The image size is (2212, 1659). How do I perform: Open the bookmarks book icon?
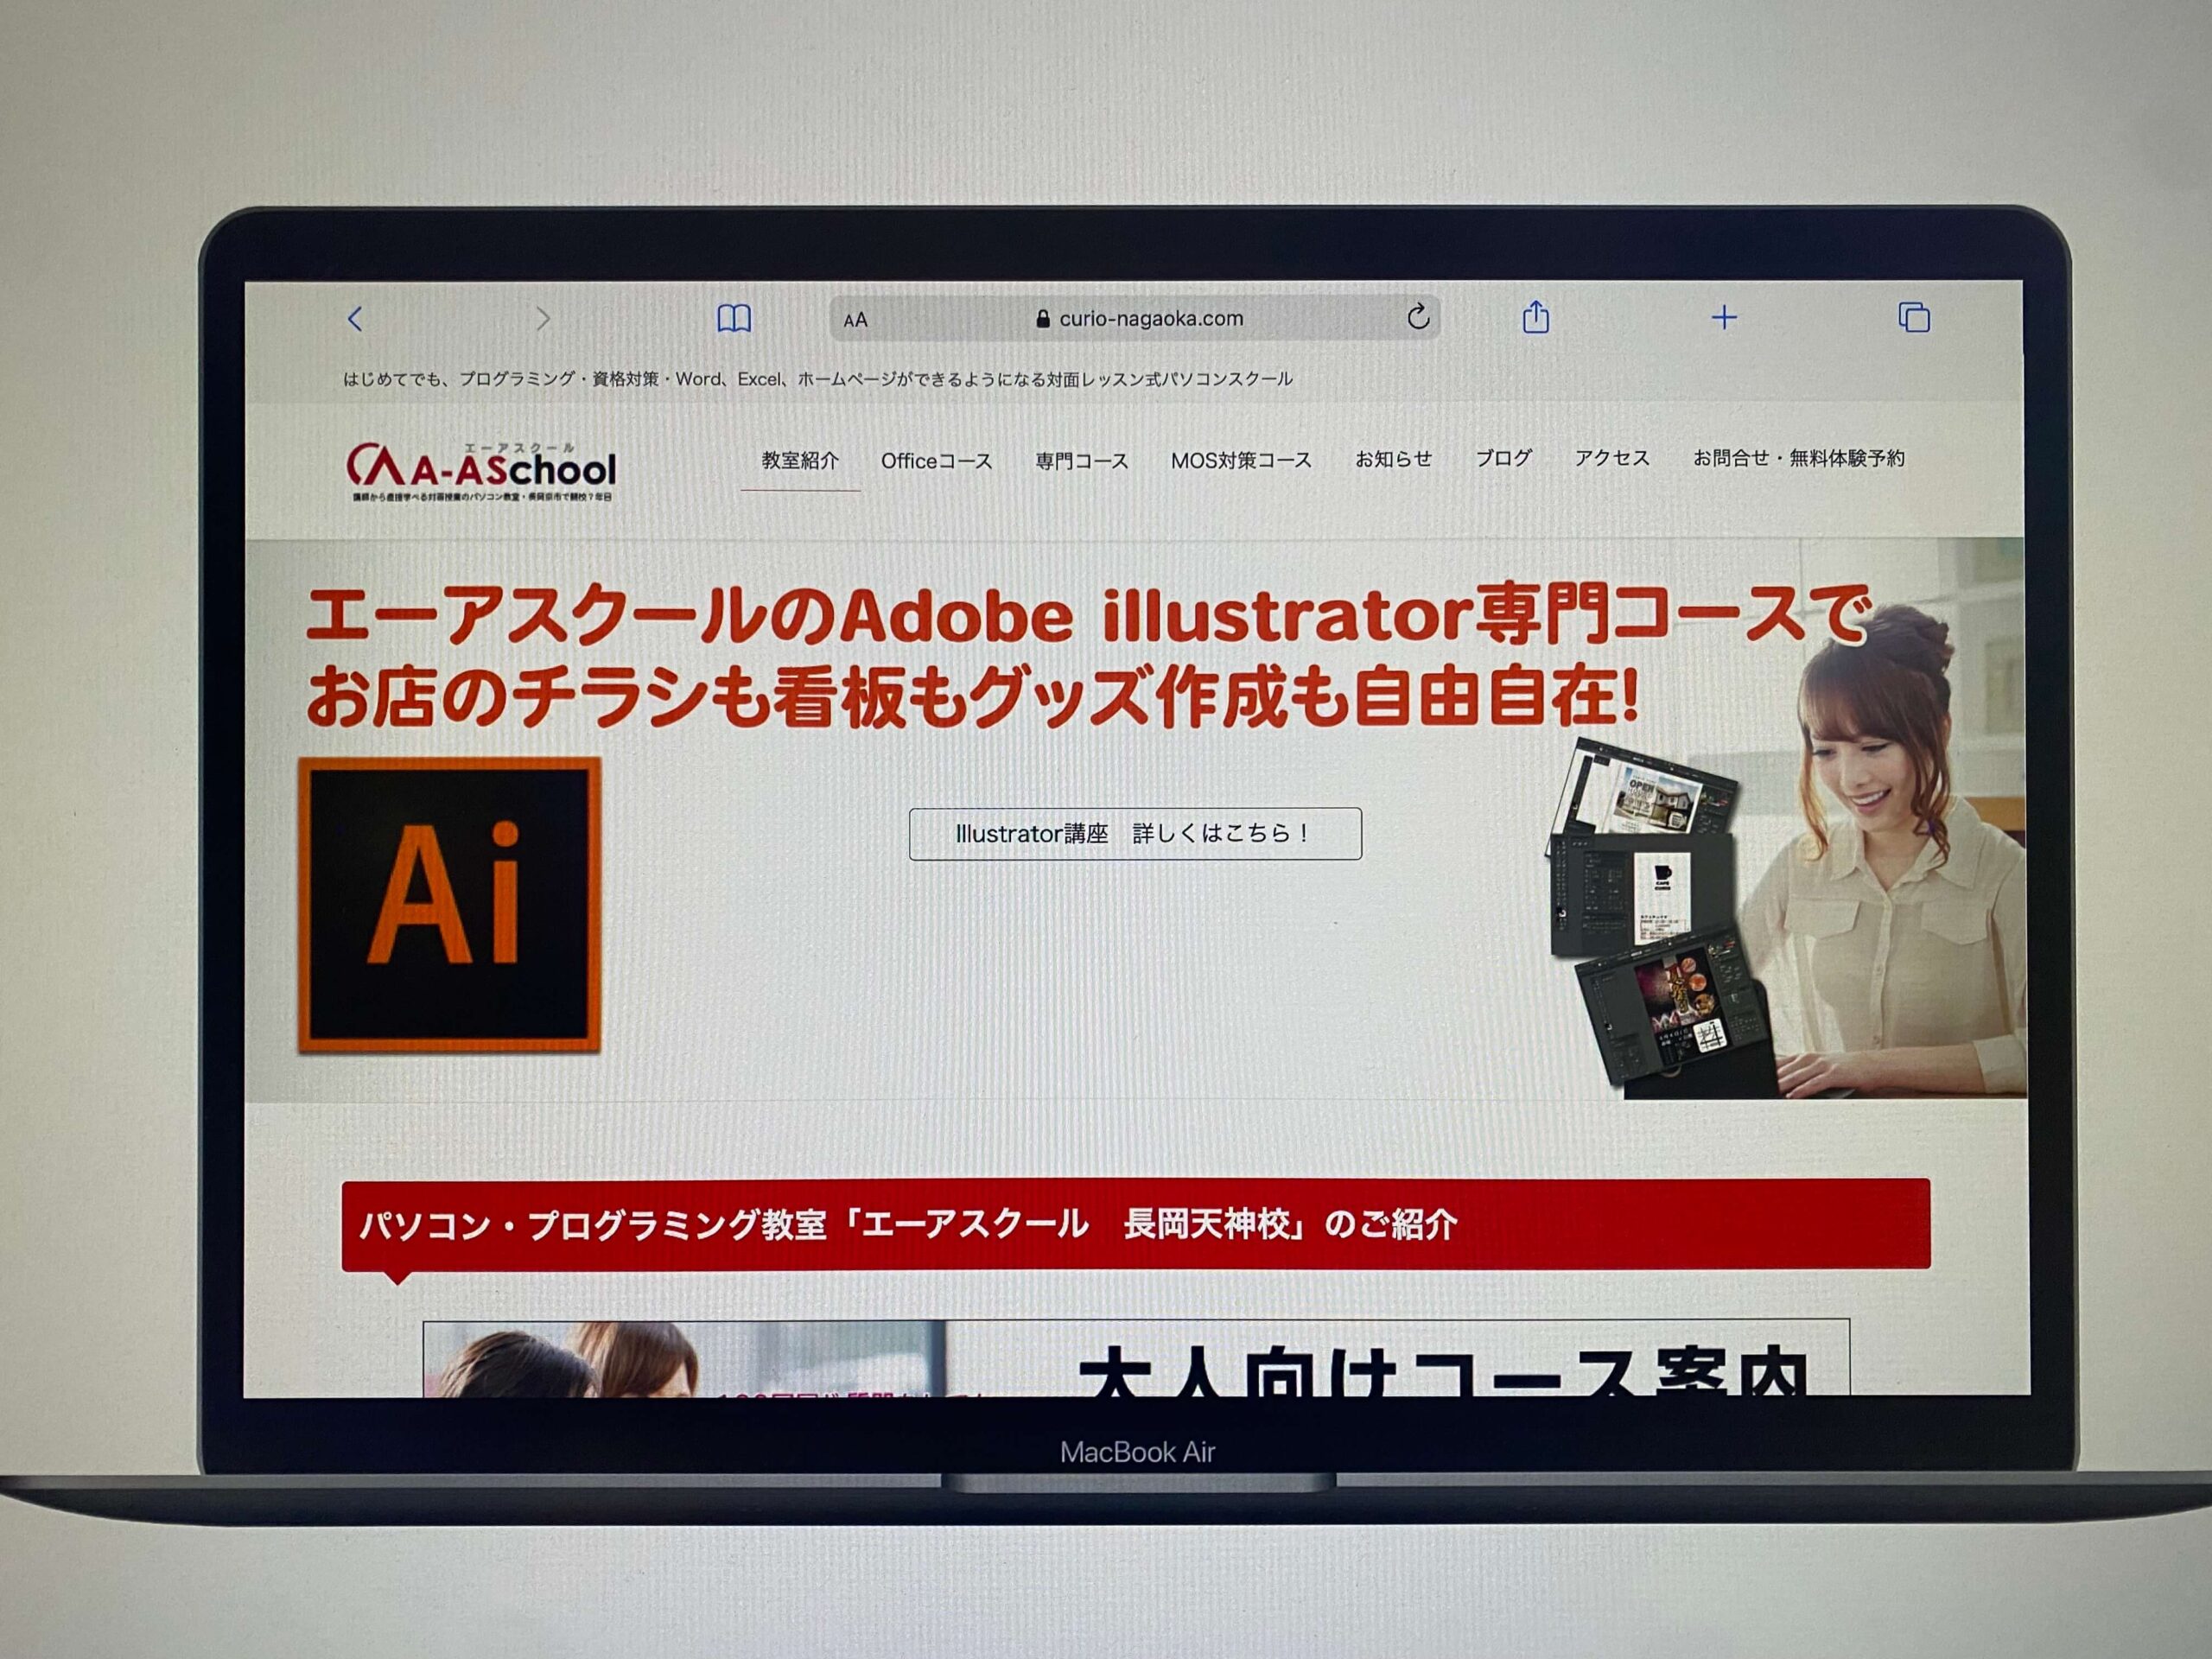coord(734,319)
